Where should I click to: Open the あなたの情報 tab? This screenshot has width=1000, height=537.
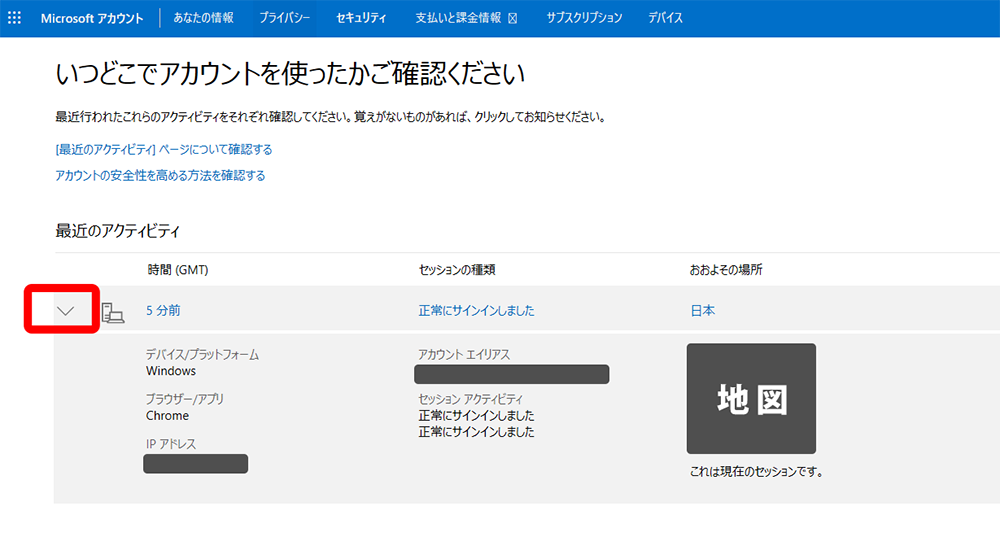[203, 18]
